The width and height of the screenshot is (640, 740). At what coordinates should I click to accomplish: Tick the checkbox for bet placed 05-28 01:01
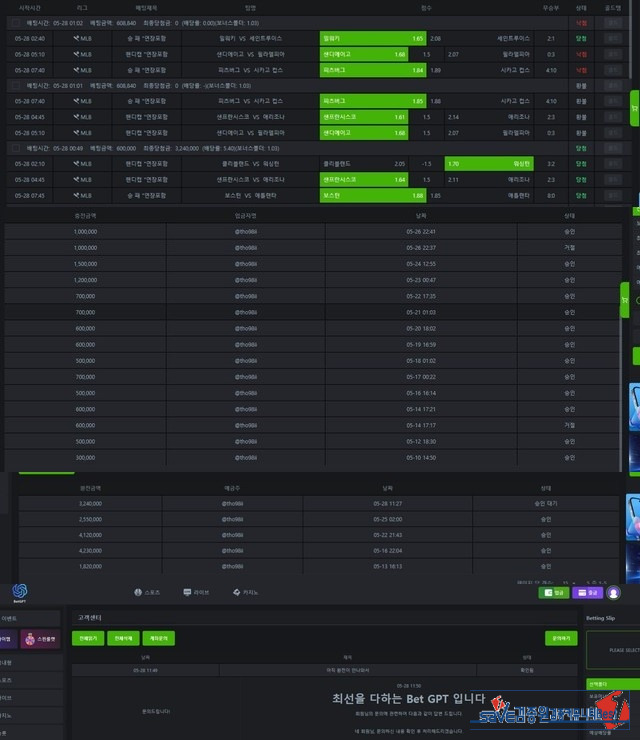[x=16, y=85]
